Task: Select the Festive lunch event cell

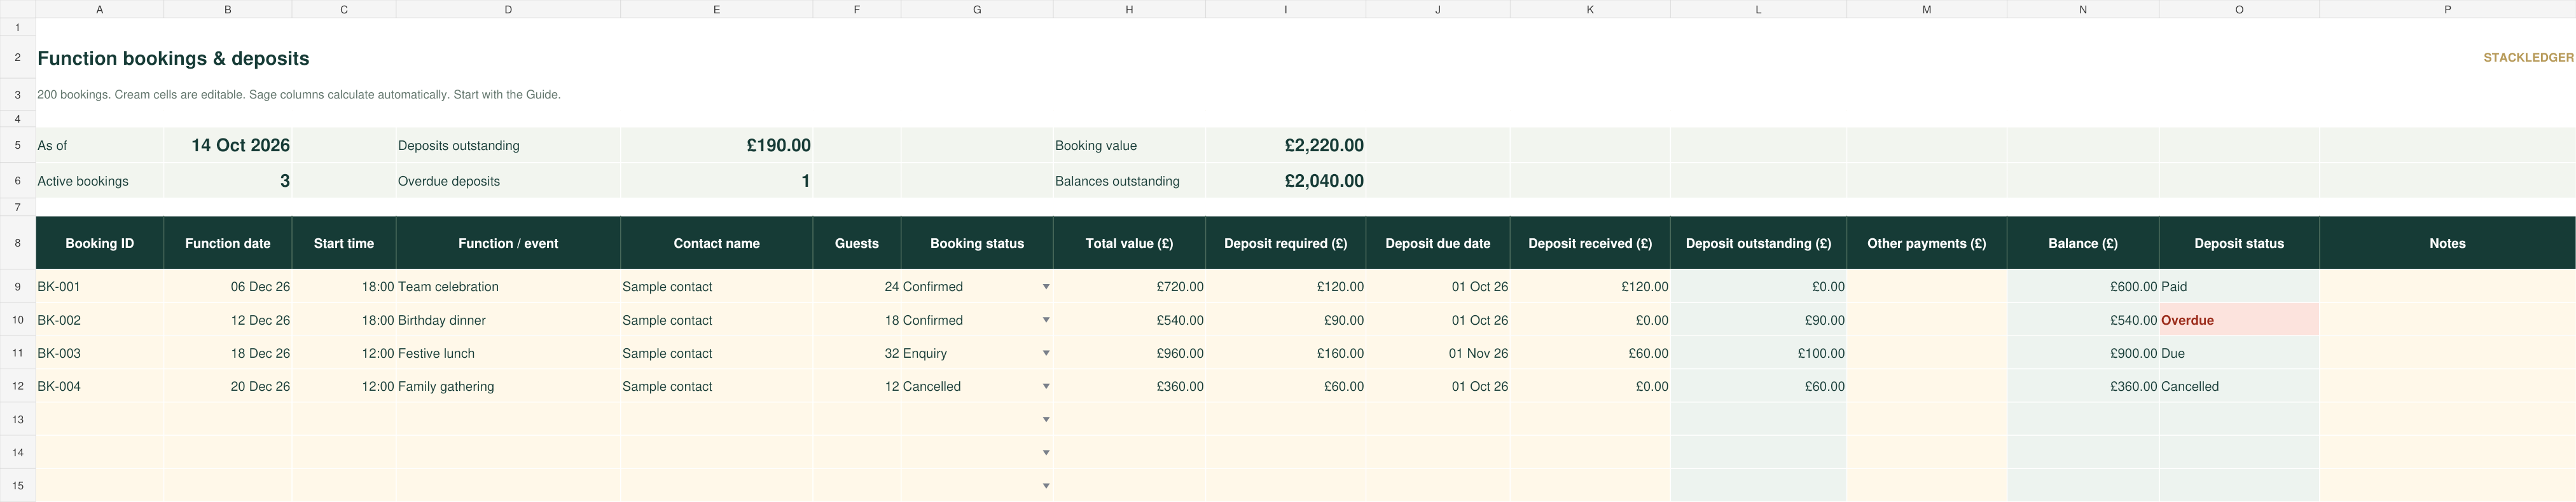Action: pos(508,353)
